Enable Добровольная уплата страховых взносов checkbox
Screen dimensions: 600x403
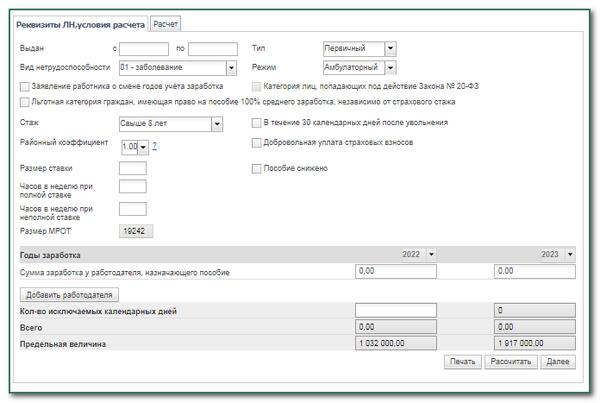257,143
